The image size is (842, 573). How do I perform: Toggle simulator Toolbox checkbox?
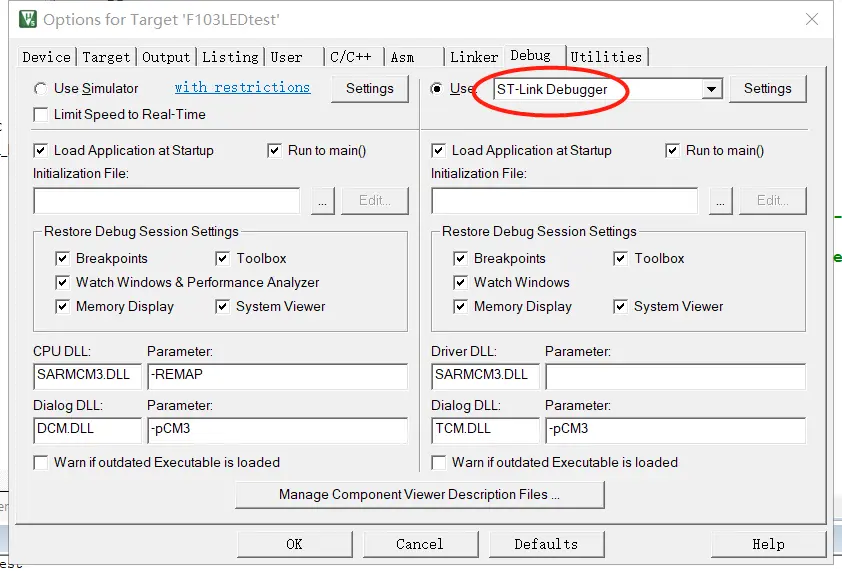coord(222,258)
